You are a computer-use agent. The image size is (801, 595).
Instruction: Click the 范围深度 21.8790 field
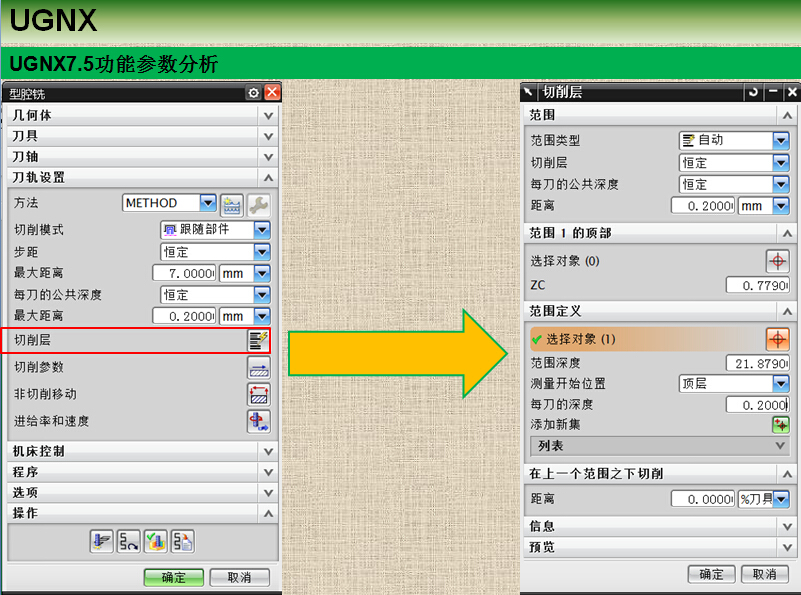758,363
